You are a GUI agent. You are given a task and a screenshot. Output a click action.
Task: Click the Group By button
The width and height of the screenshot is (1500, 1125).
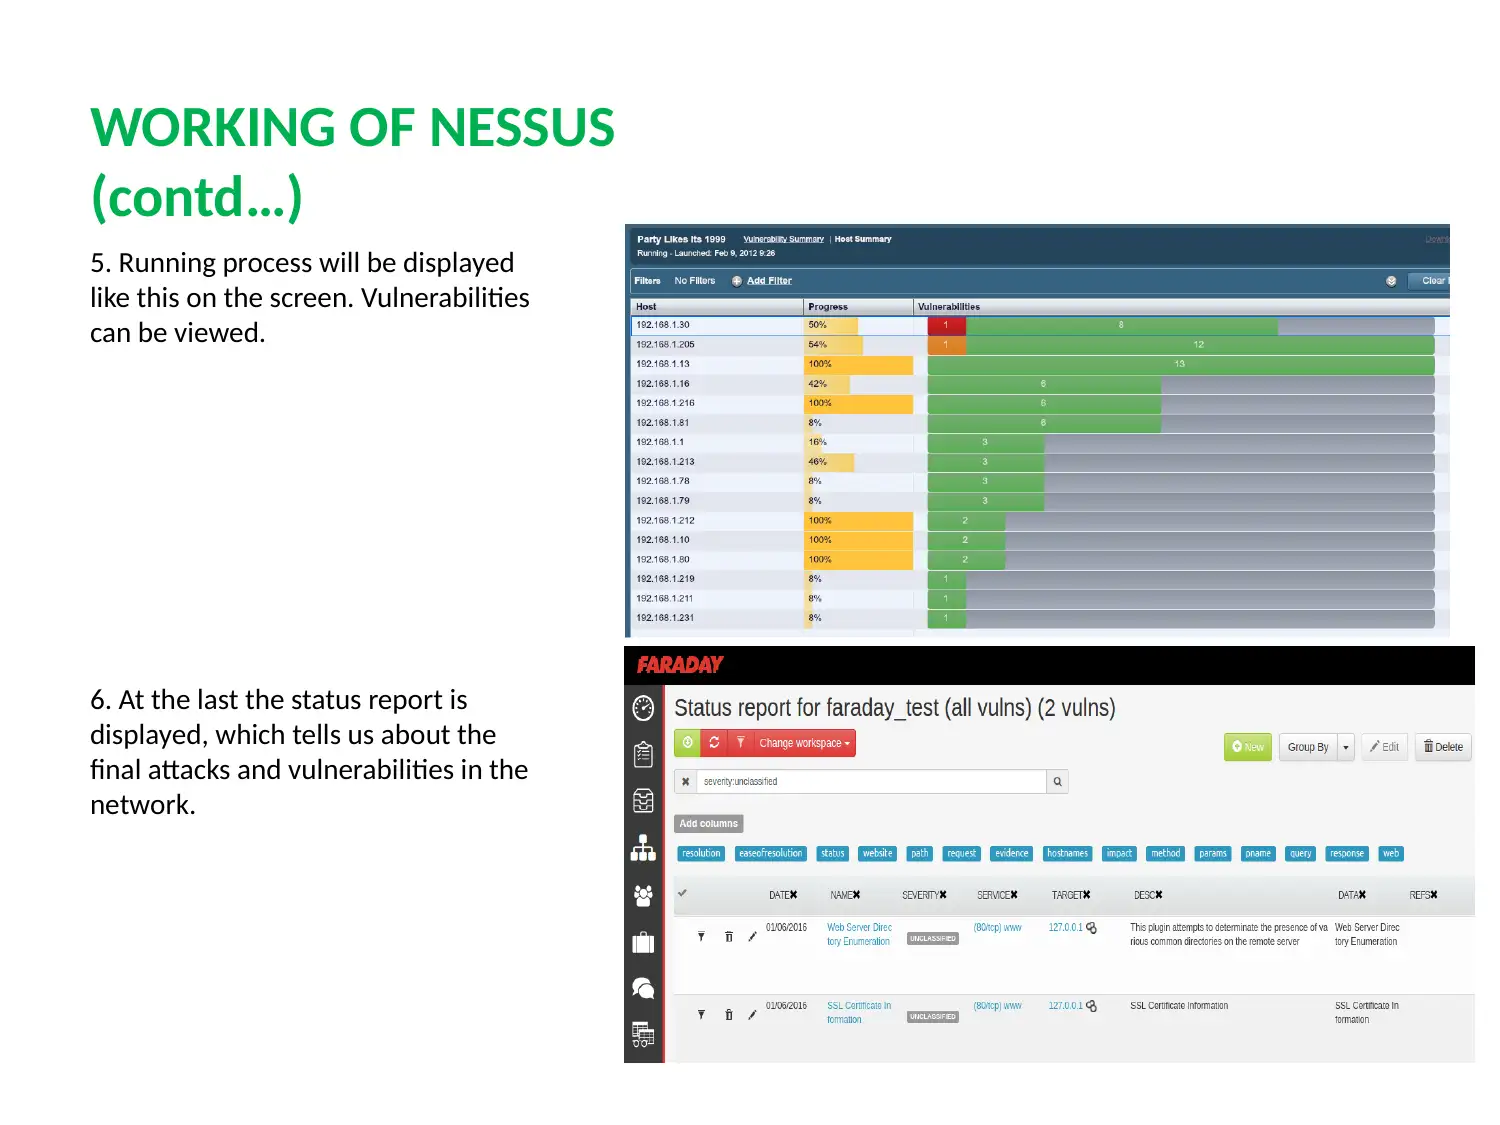(1308, 747)
